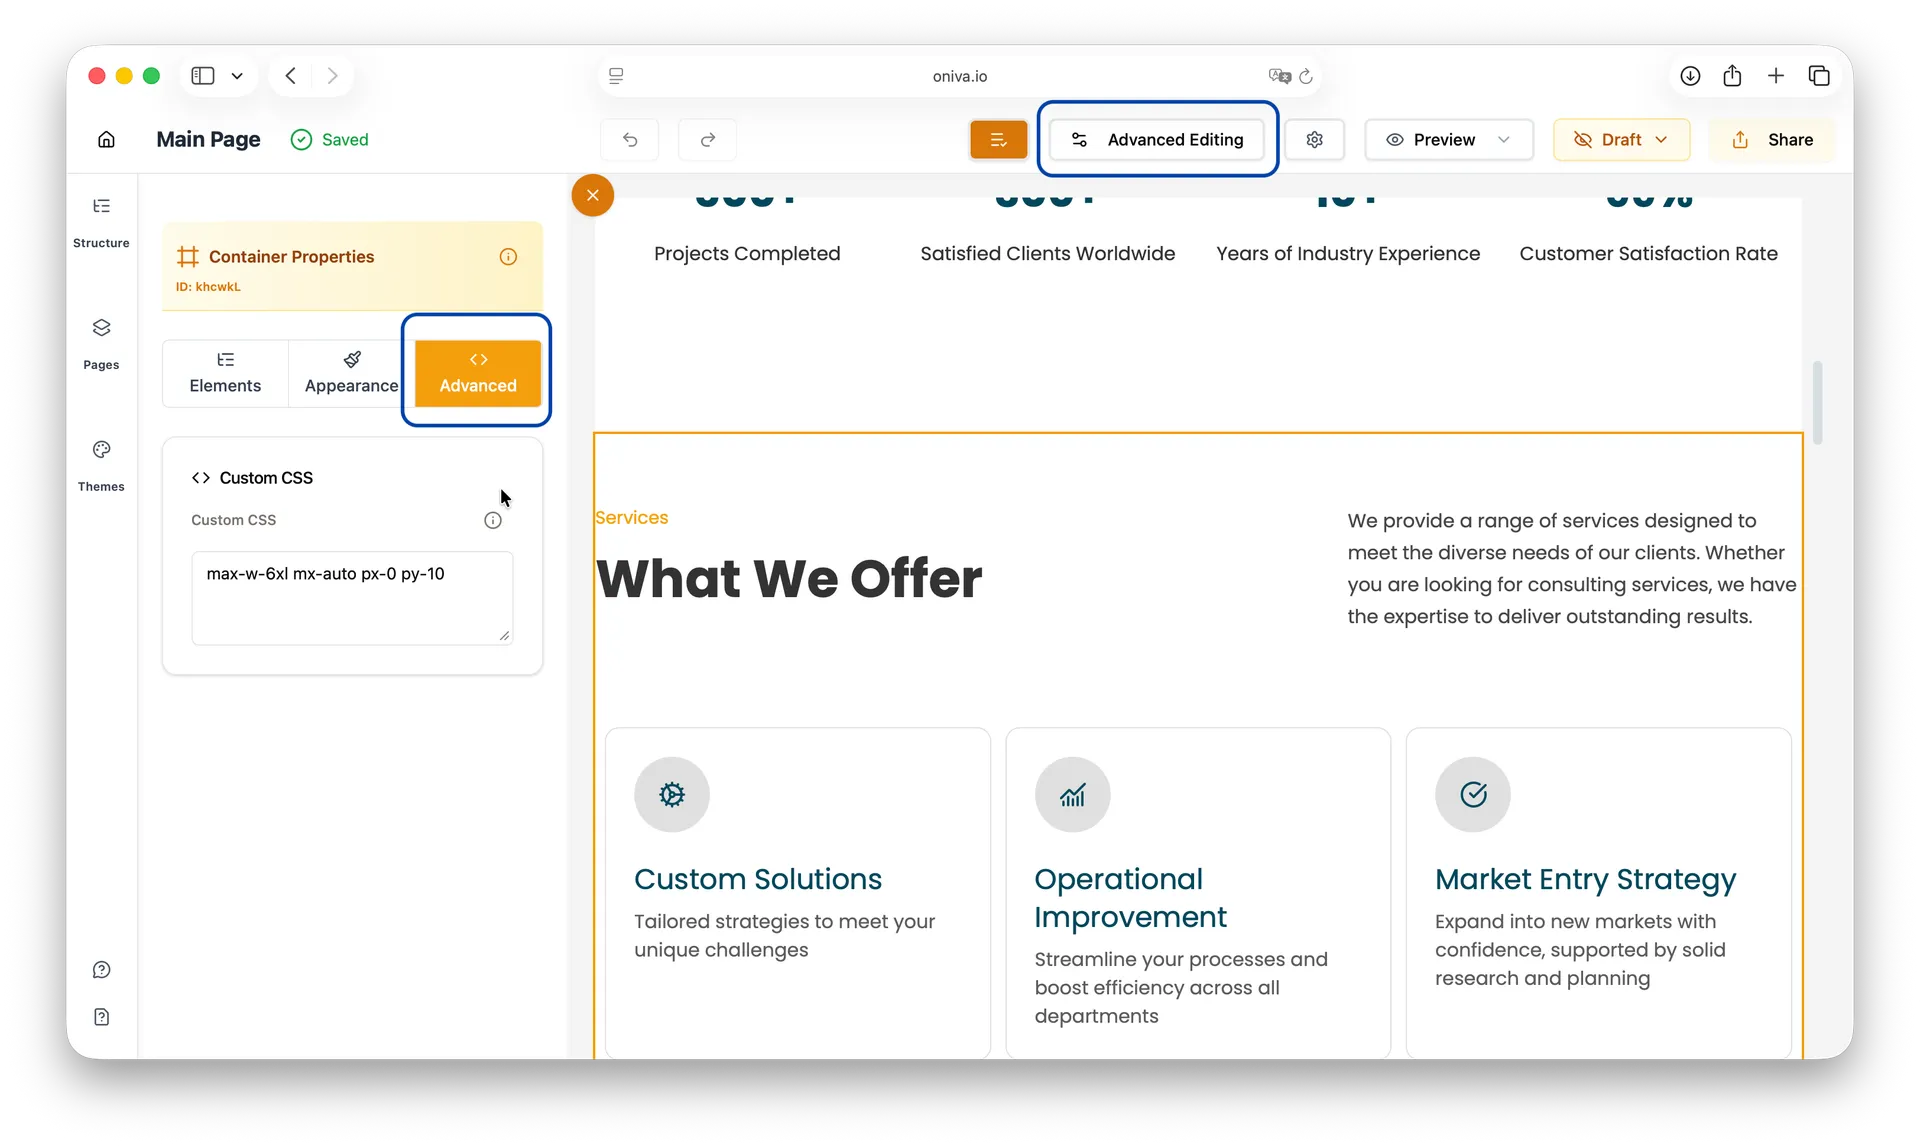Show Container Properties info tooltip
Viewport: 1920px width, 1147px height.
tap(509, 257)
